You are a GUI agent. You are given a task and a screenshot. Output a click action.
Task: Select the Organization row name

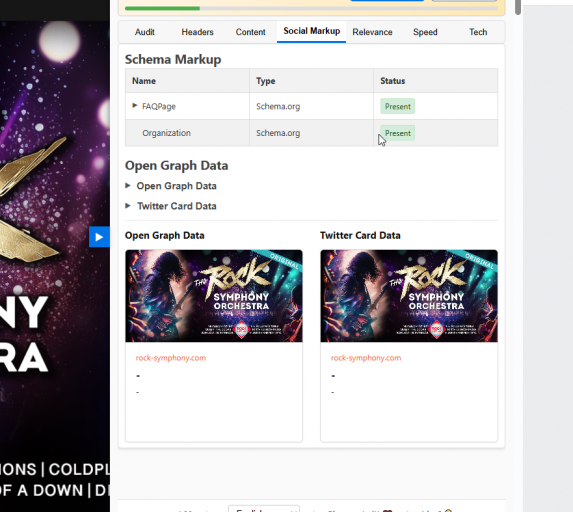click(166, 133)
